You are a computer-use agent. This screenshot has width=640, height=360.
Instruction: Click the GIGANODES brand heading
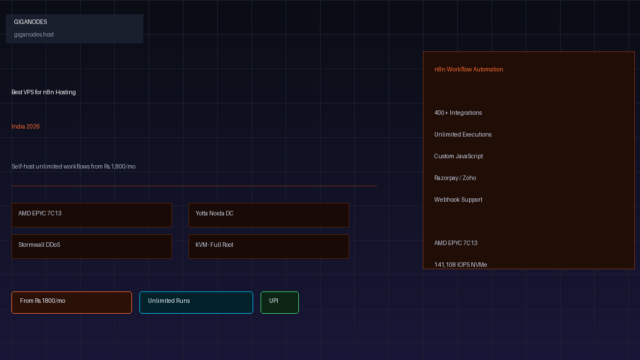tap(31, 22)
